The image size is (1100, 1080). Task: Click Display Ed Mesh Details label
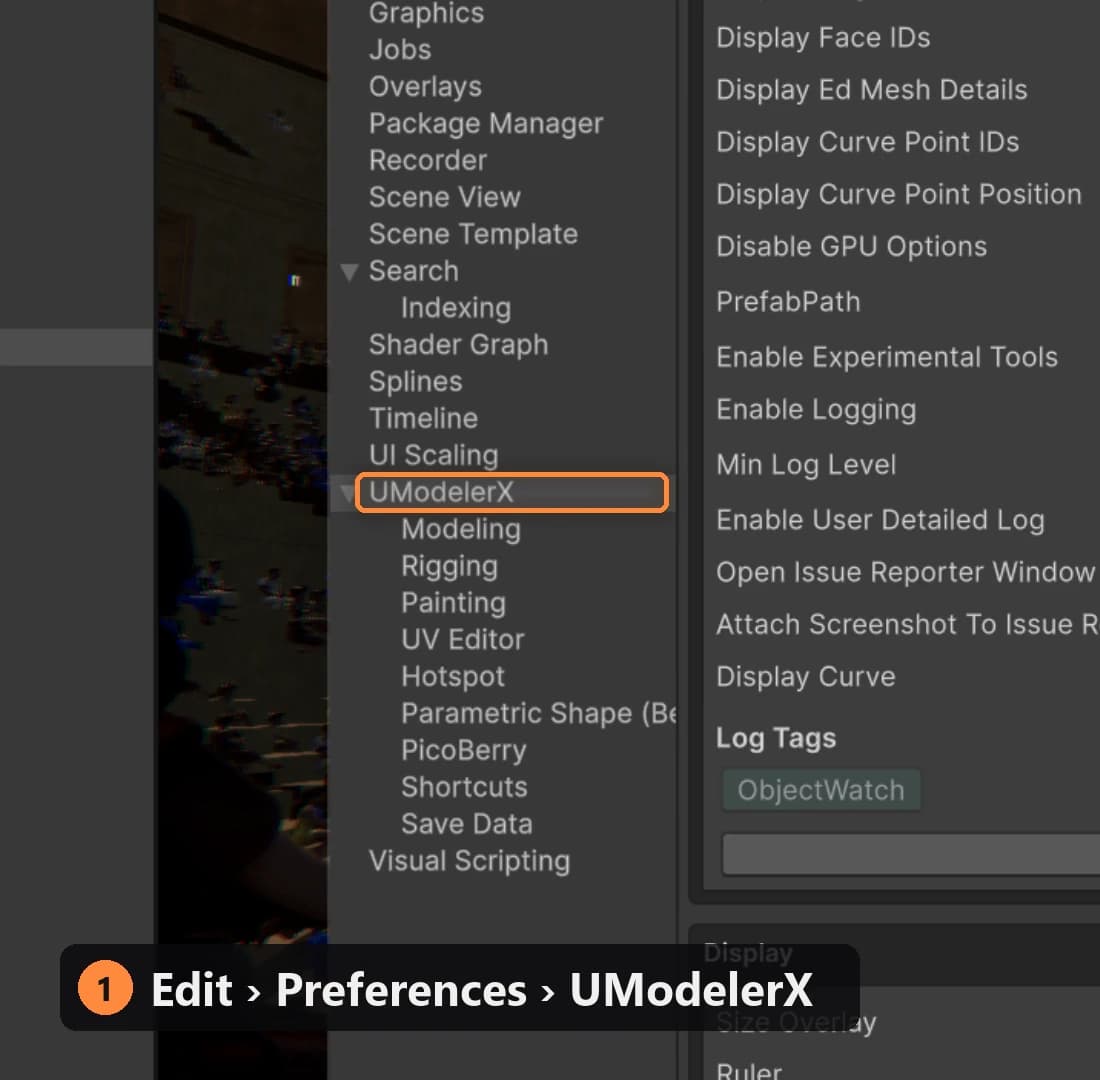(x=871, y=90)
